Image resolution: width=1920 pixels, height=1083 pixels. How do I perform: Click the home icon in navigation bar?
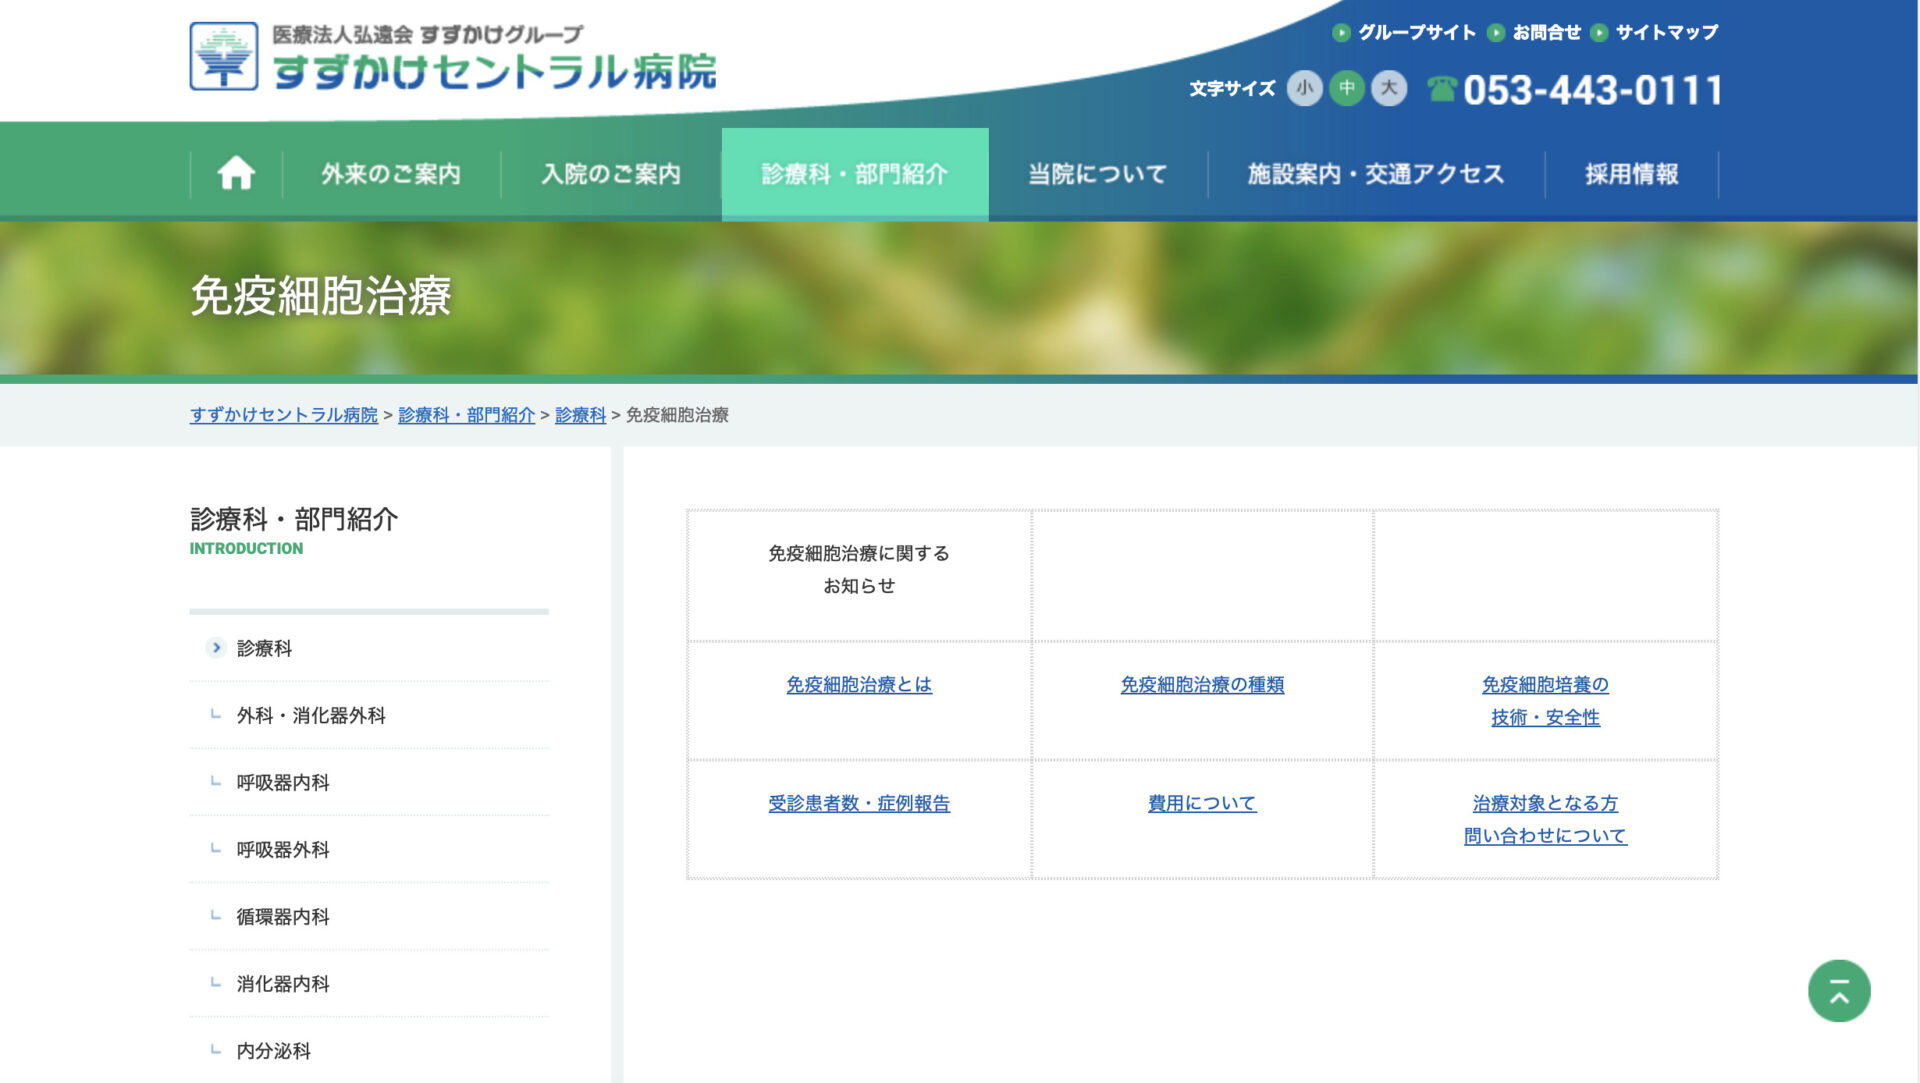236,173
